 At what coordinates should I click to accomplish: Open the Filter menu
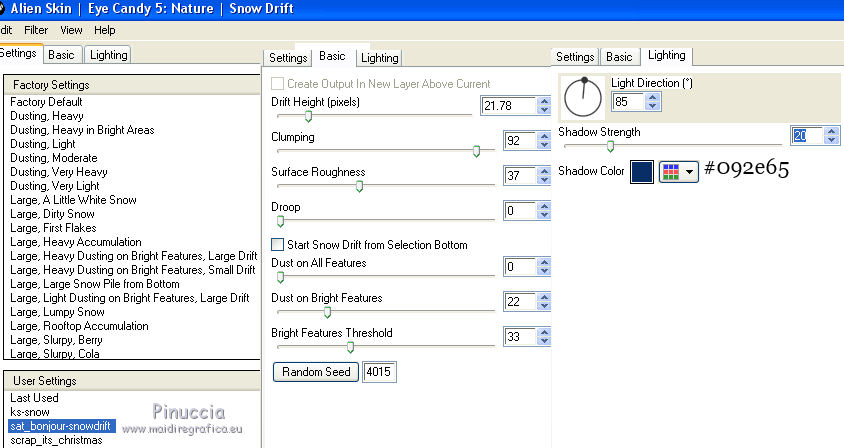tap(36, 30)
